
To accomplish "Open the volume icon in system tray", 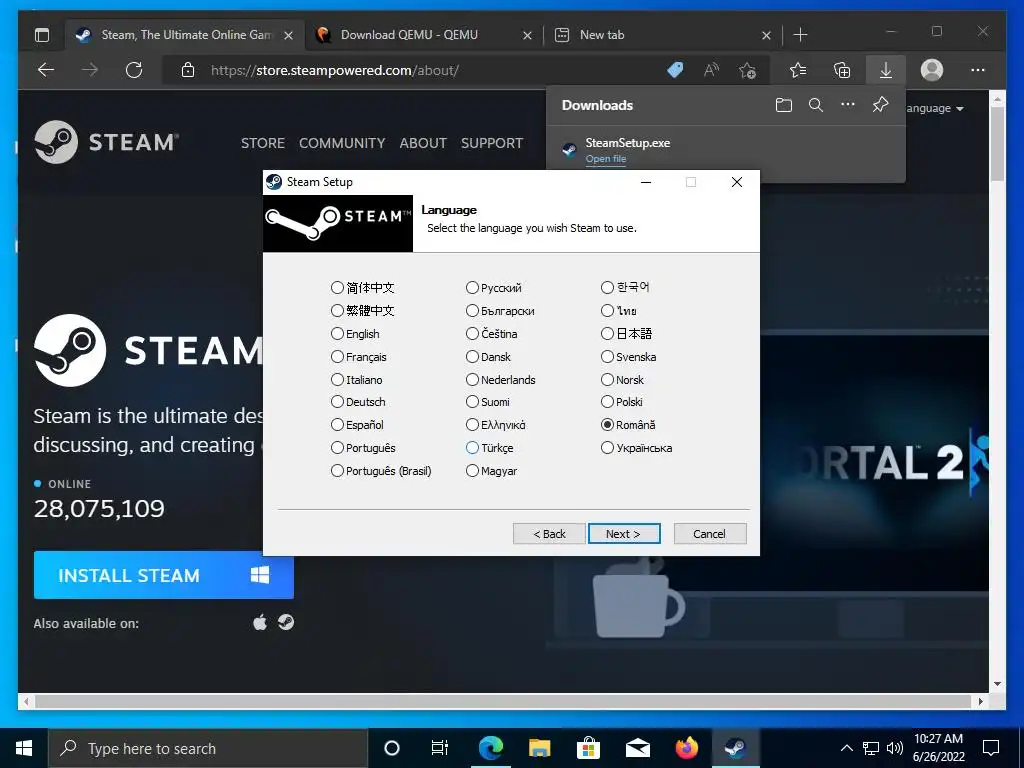I will [895, 748].
